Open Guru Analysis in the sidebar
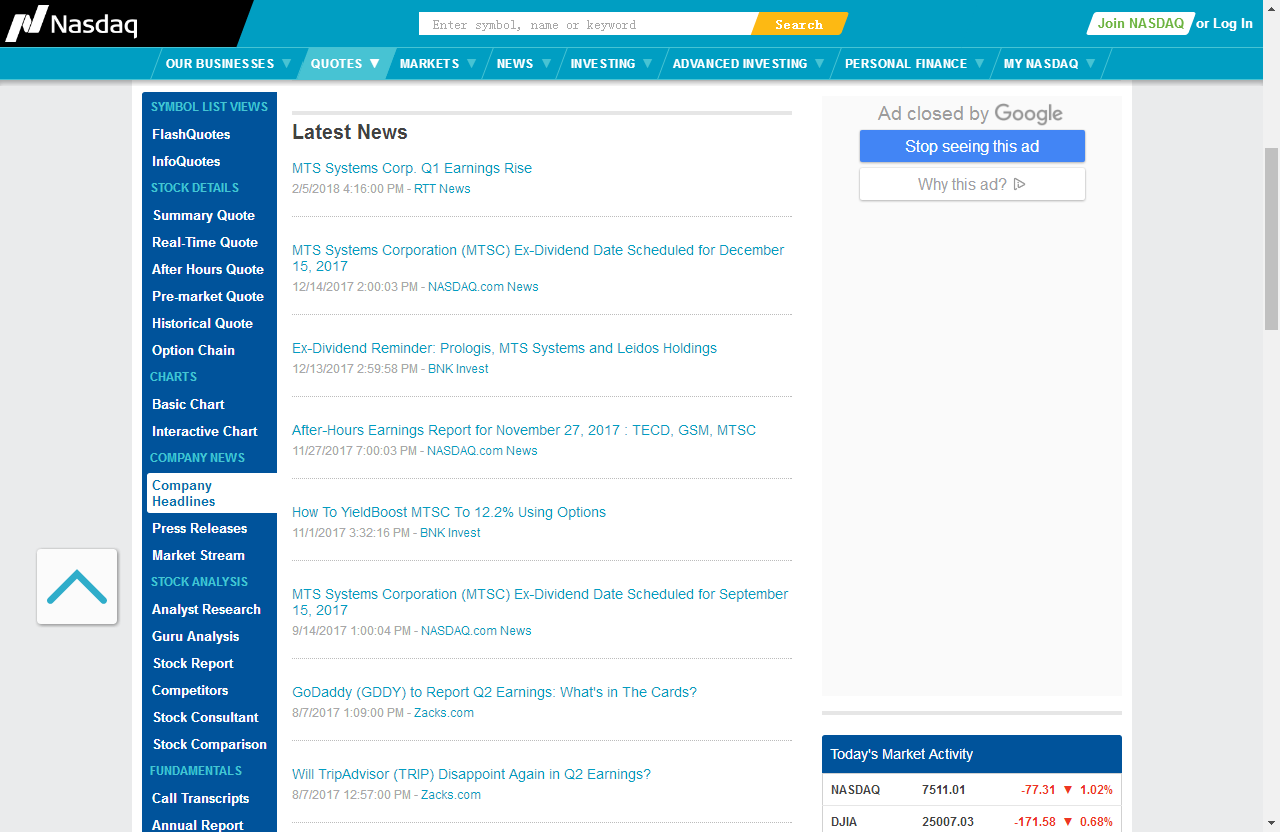This screenshot has height=832, width=1280. coord(196,636)
